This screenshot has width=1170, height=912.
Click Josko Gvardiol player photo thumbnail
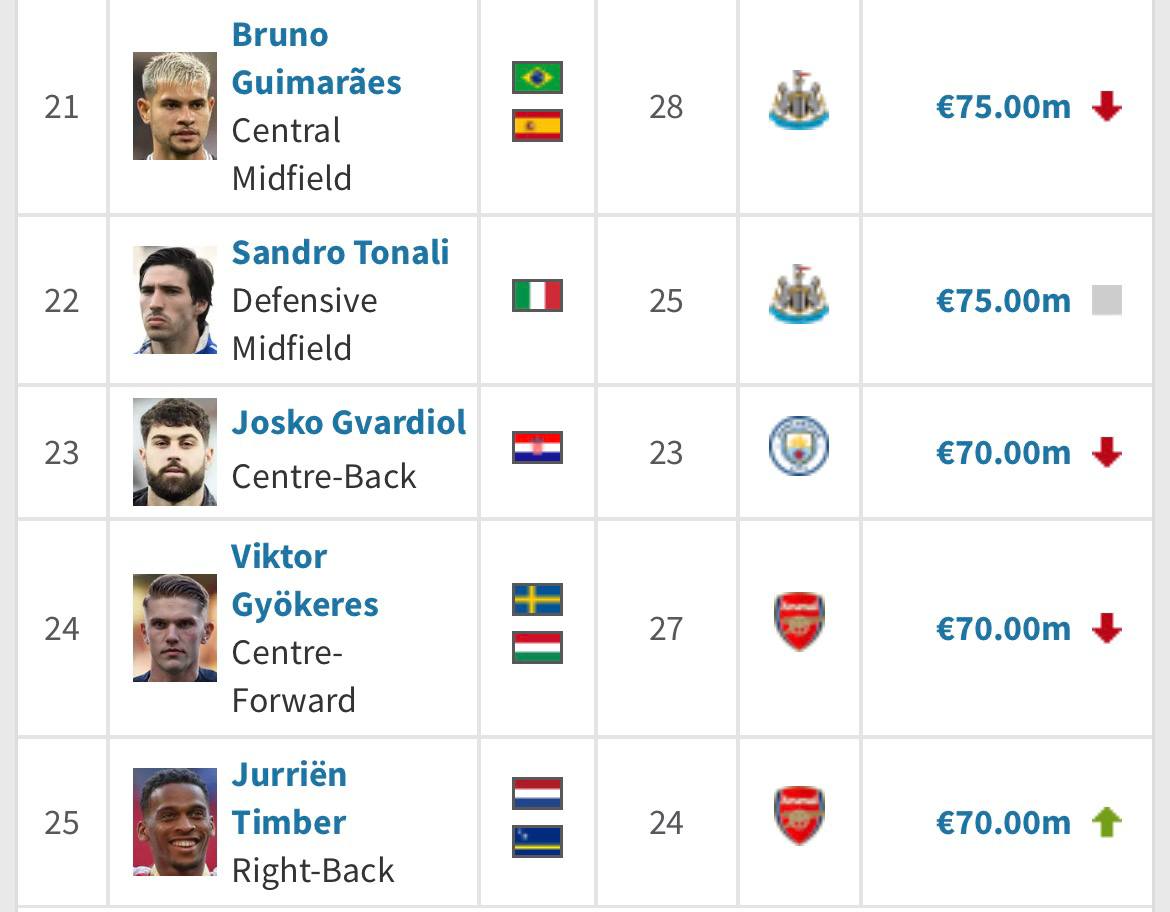click(175, 452)
